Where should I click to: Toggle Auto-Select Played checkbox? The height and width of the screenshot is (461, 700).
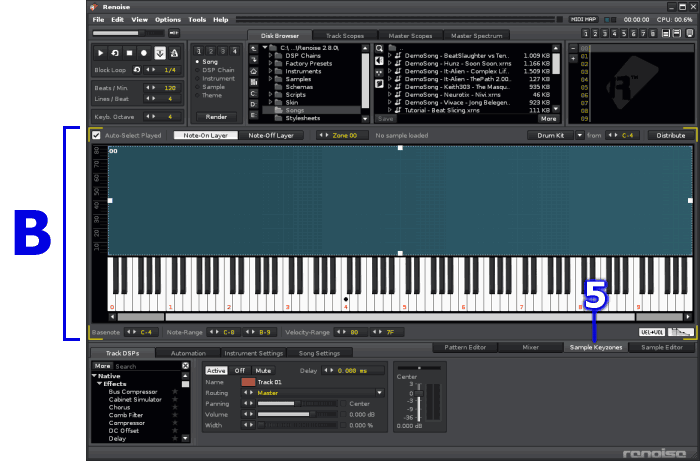[96, 135]
